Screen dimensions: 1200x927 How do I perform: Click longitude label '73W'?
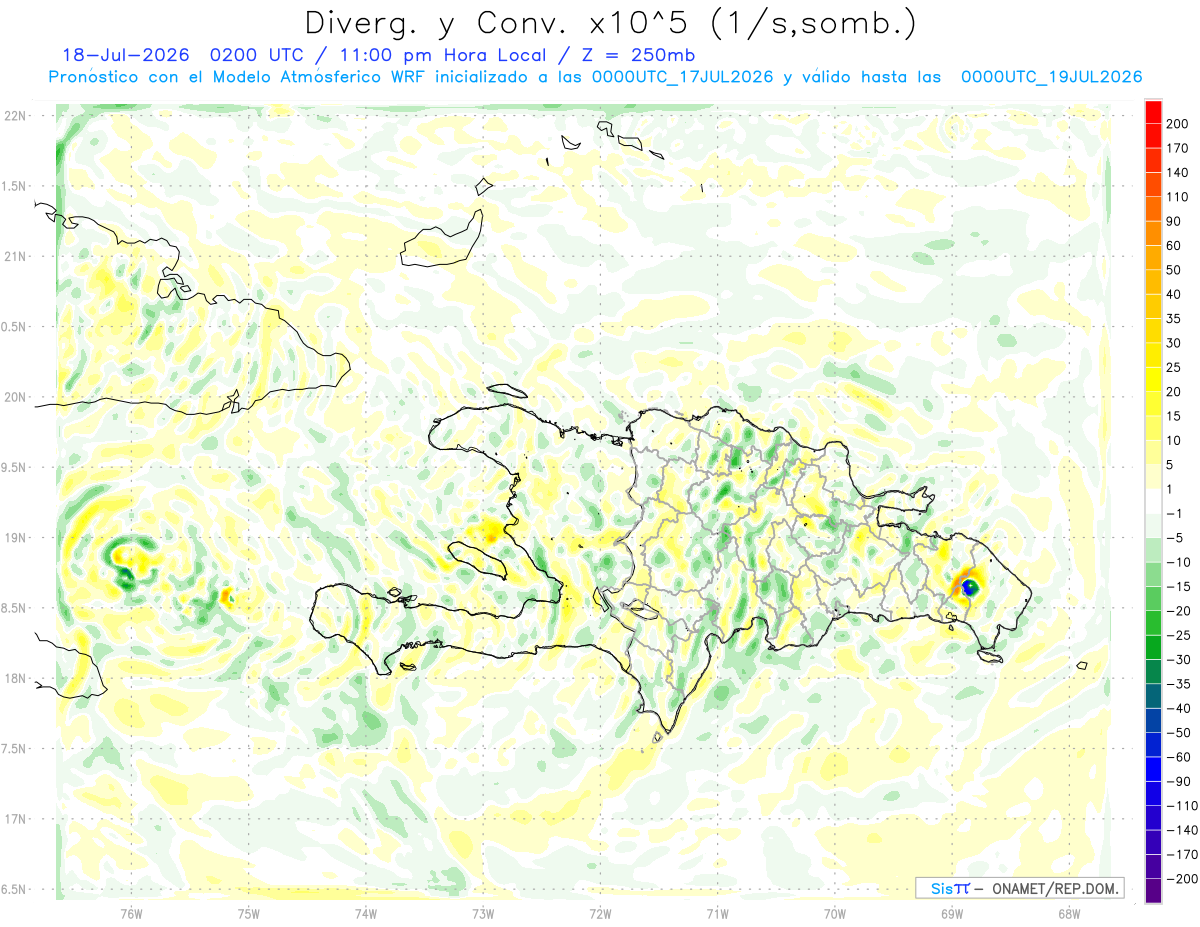coord(483,914)
